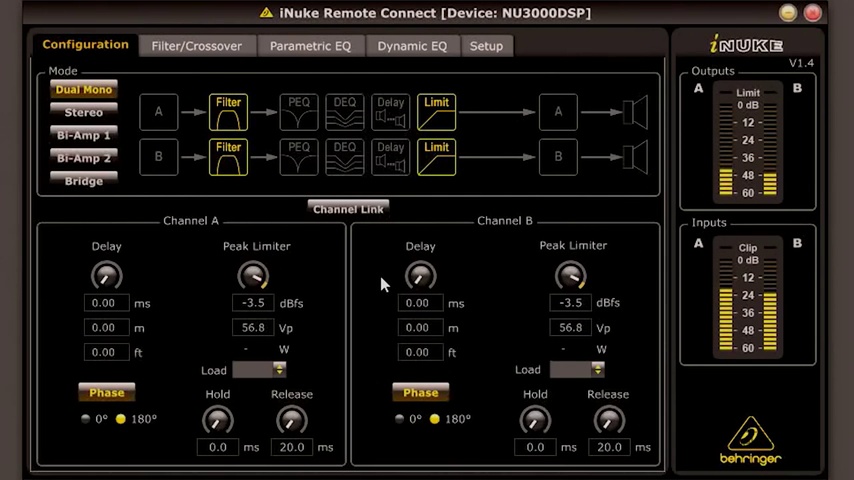Click the Channel B Release knob

(609, 421)
